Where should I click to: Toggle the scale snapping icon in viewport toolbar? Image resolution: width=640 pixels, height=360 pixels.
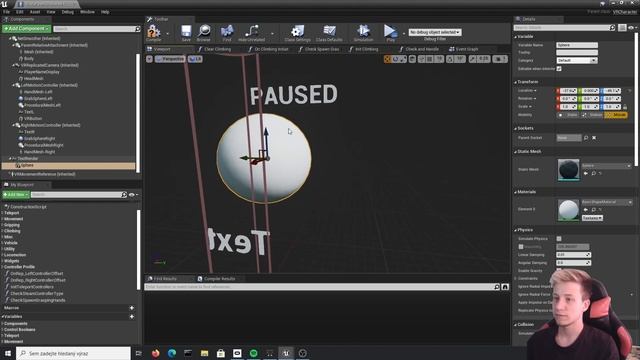[473, 59]
